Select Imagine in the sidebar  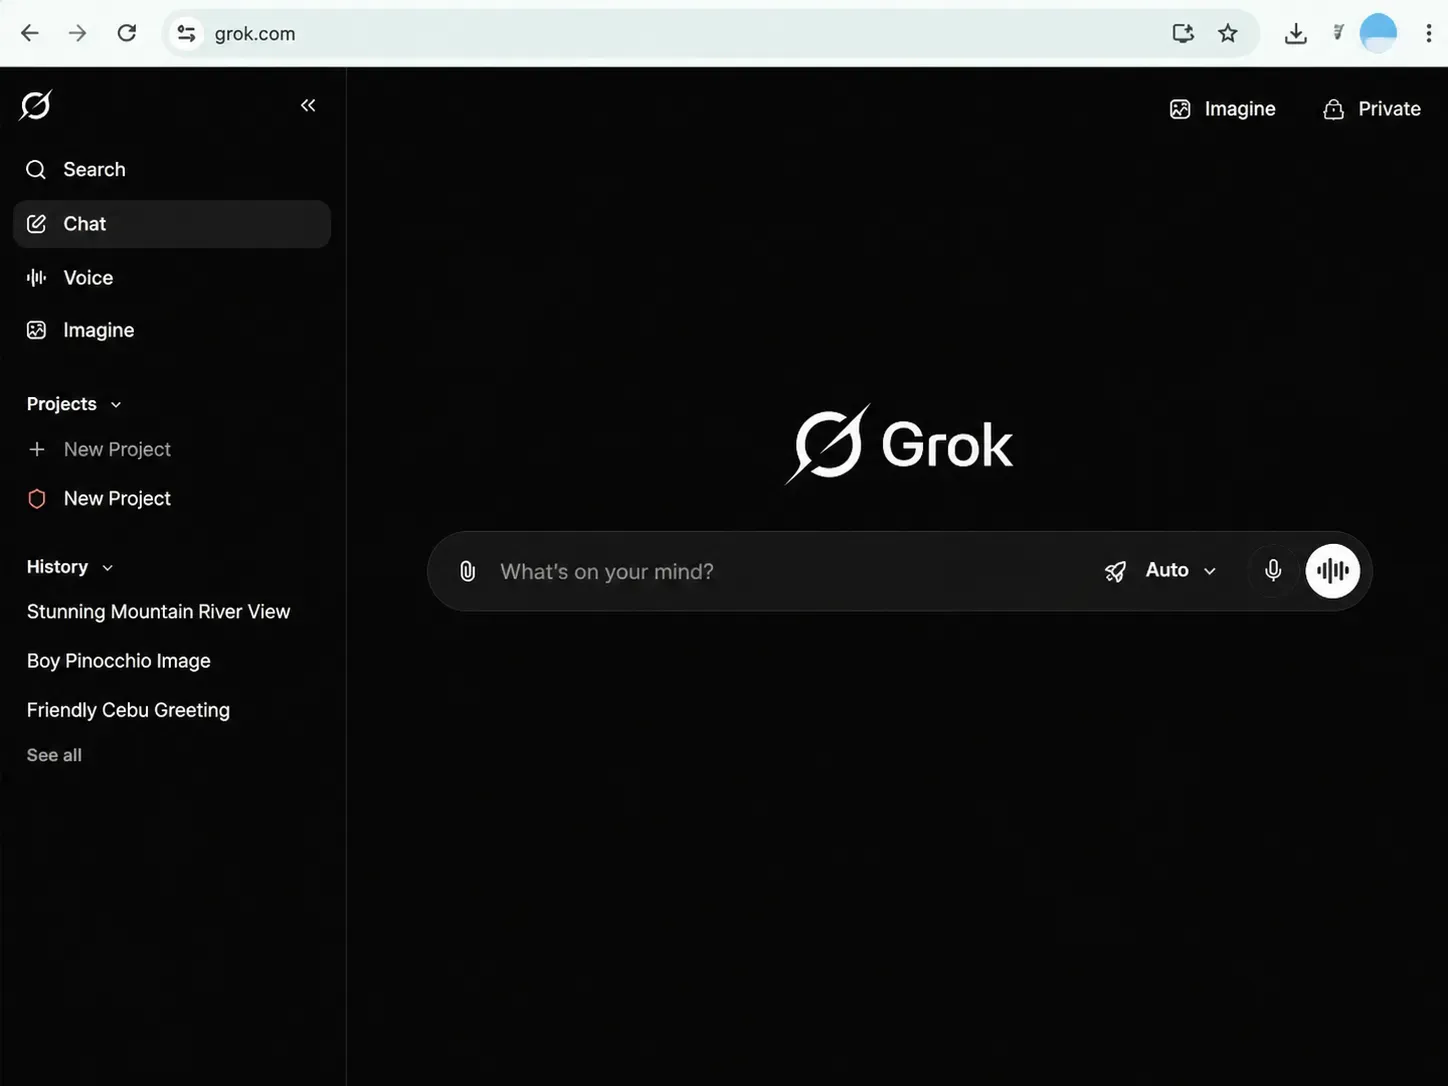click(172, 330)
